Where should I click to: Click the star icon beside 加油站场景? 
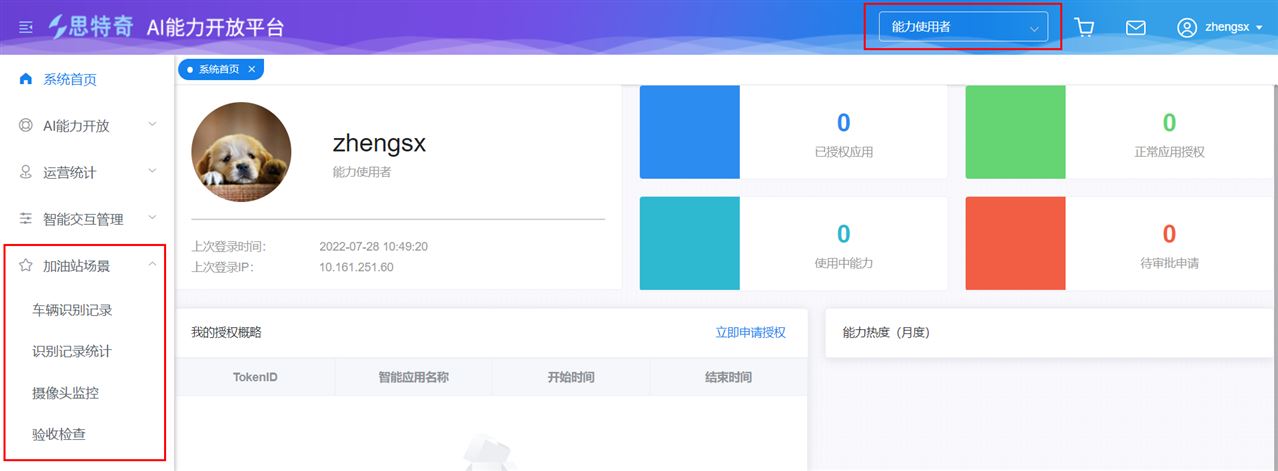[26, 265]
